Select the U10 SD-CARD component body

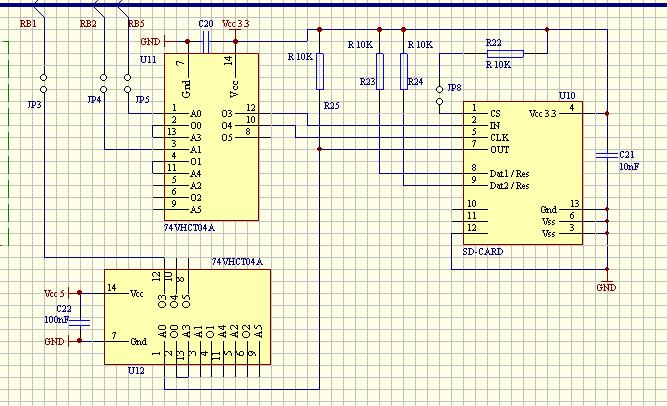tap(523, 173)
